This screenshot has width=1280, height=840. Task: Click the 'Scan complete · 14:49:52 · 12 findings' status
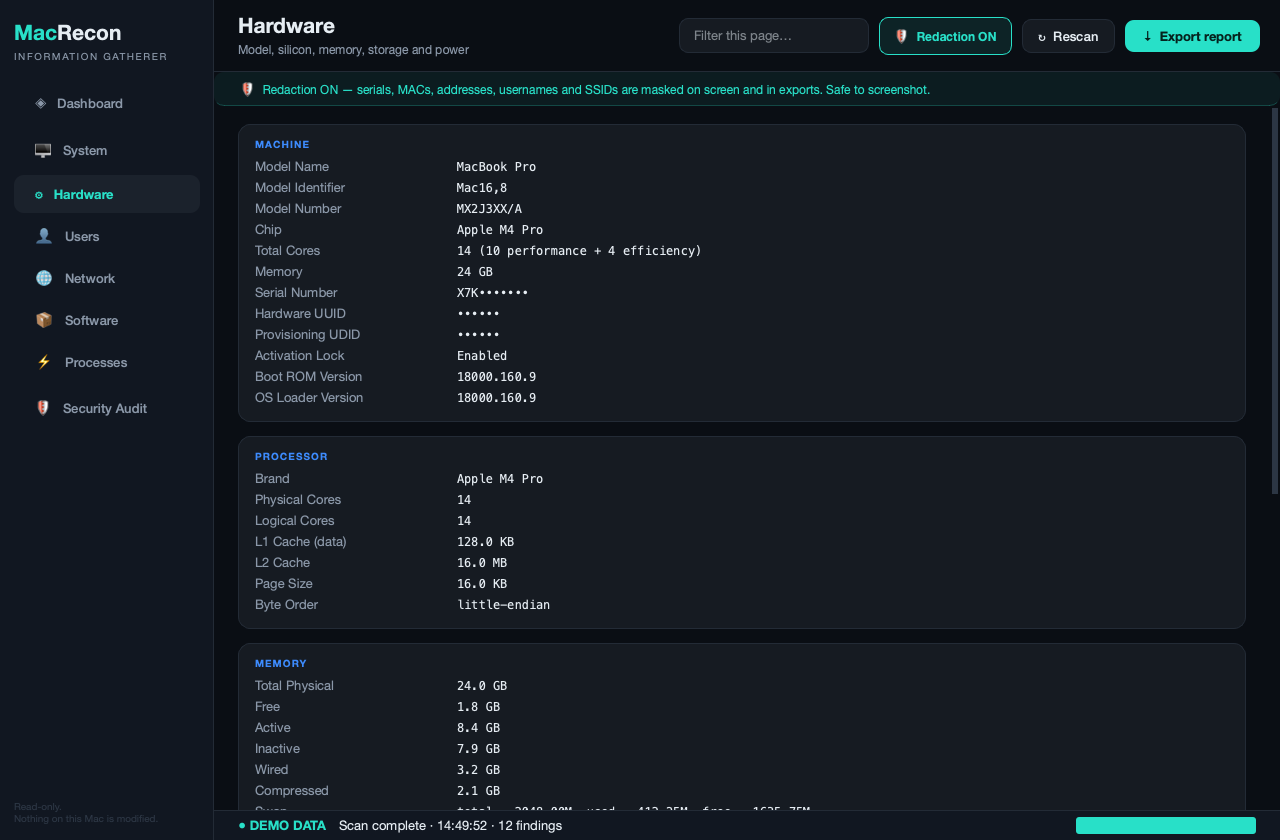(x=450, y=825)
